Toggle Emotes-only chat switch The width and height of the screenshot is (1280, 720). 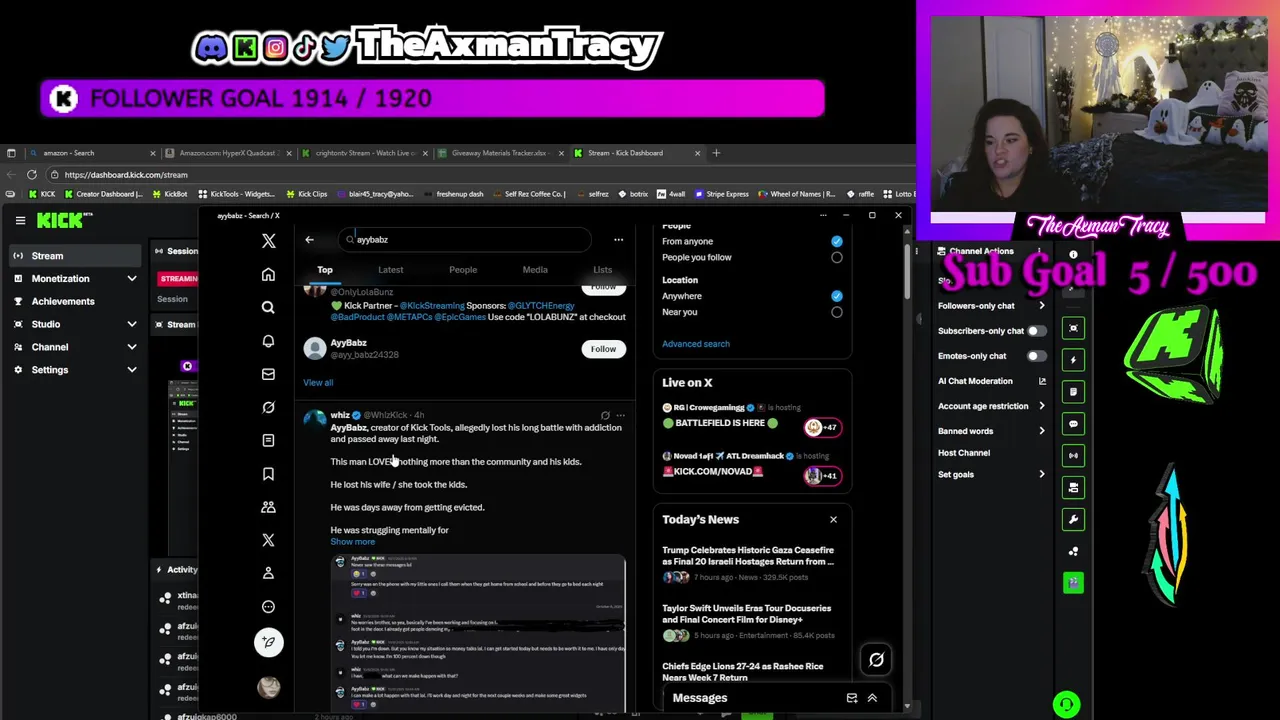[x=1036, y=356]
